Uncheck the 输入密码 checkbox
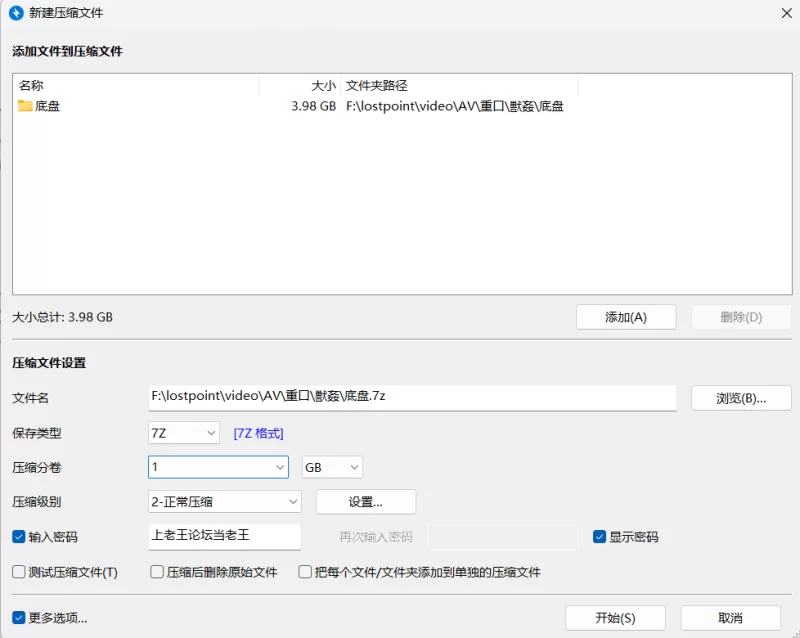This screenshot has width=800, height=638. click(19, 537)
